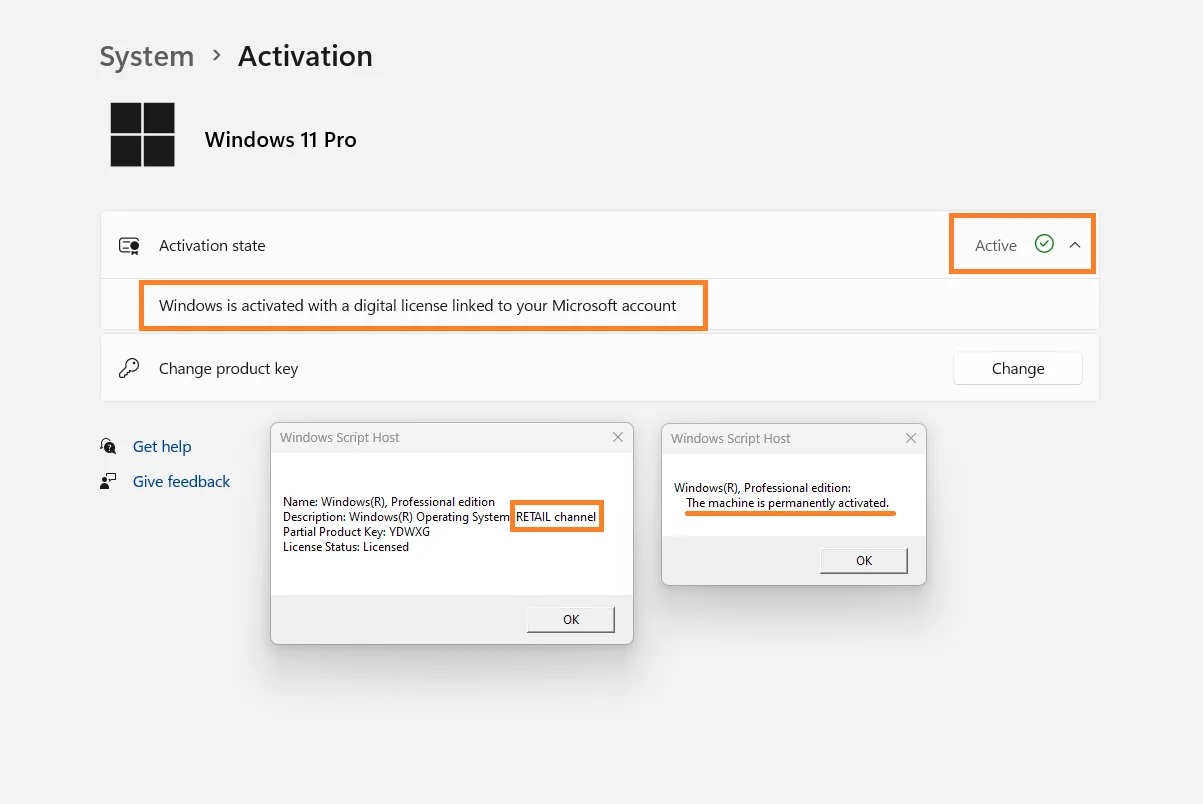Click the green checkmark next to Active
The height and width of the screenshot is (804, 1203).
point(1044,244)
